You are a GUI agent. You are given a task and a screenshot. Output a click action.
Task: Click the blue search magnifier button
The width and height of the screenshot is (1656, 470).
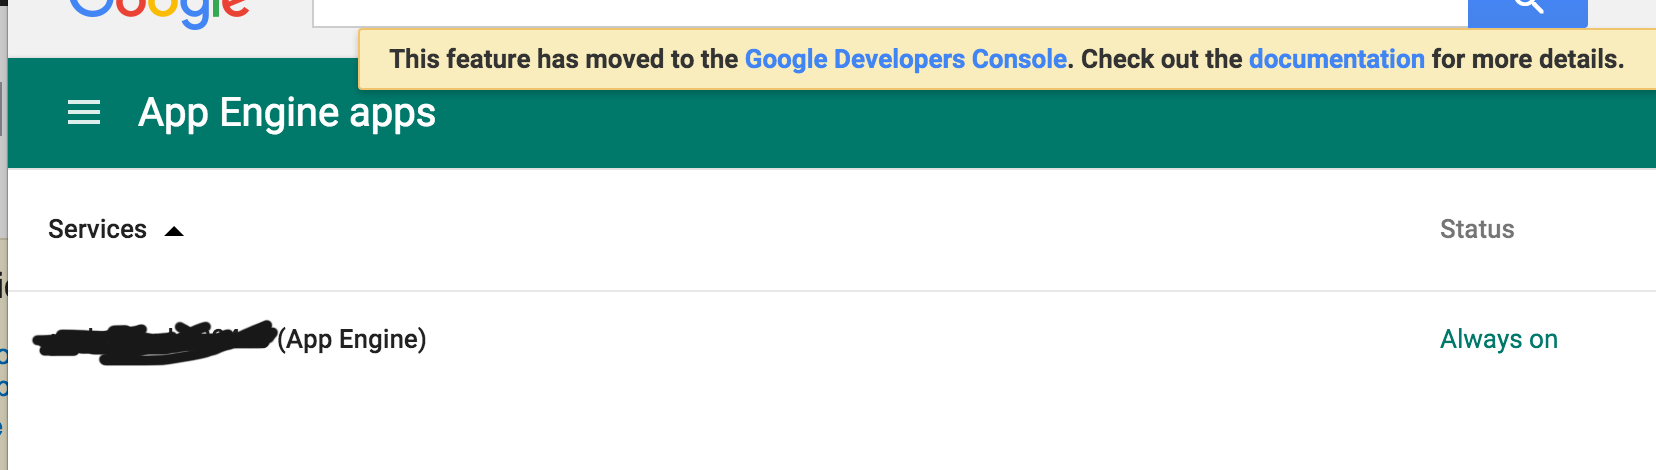pyautogui.click(x=1527, y=12)
